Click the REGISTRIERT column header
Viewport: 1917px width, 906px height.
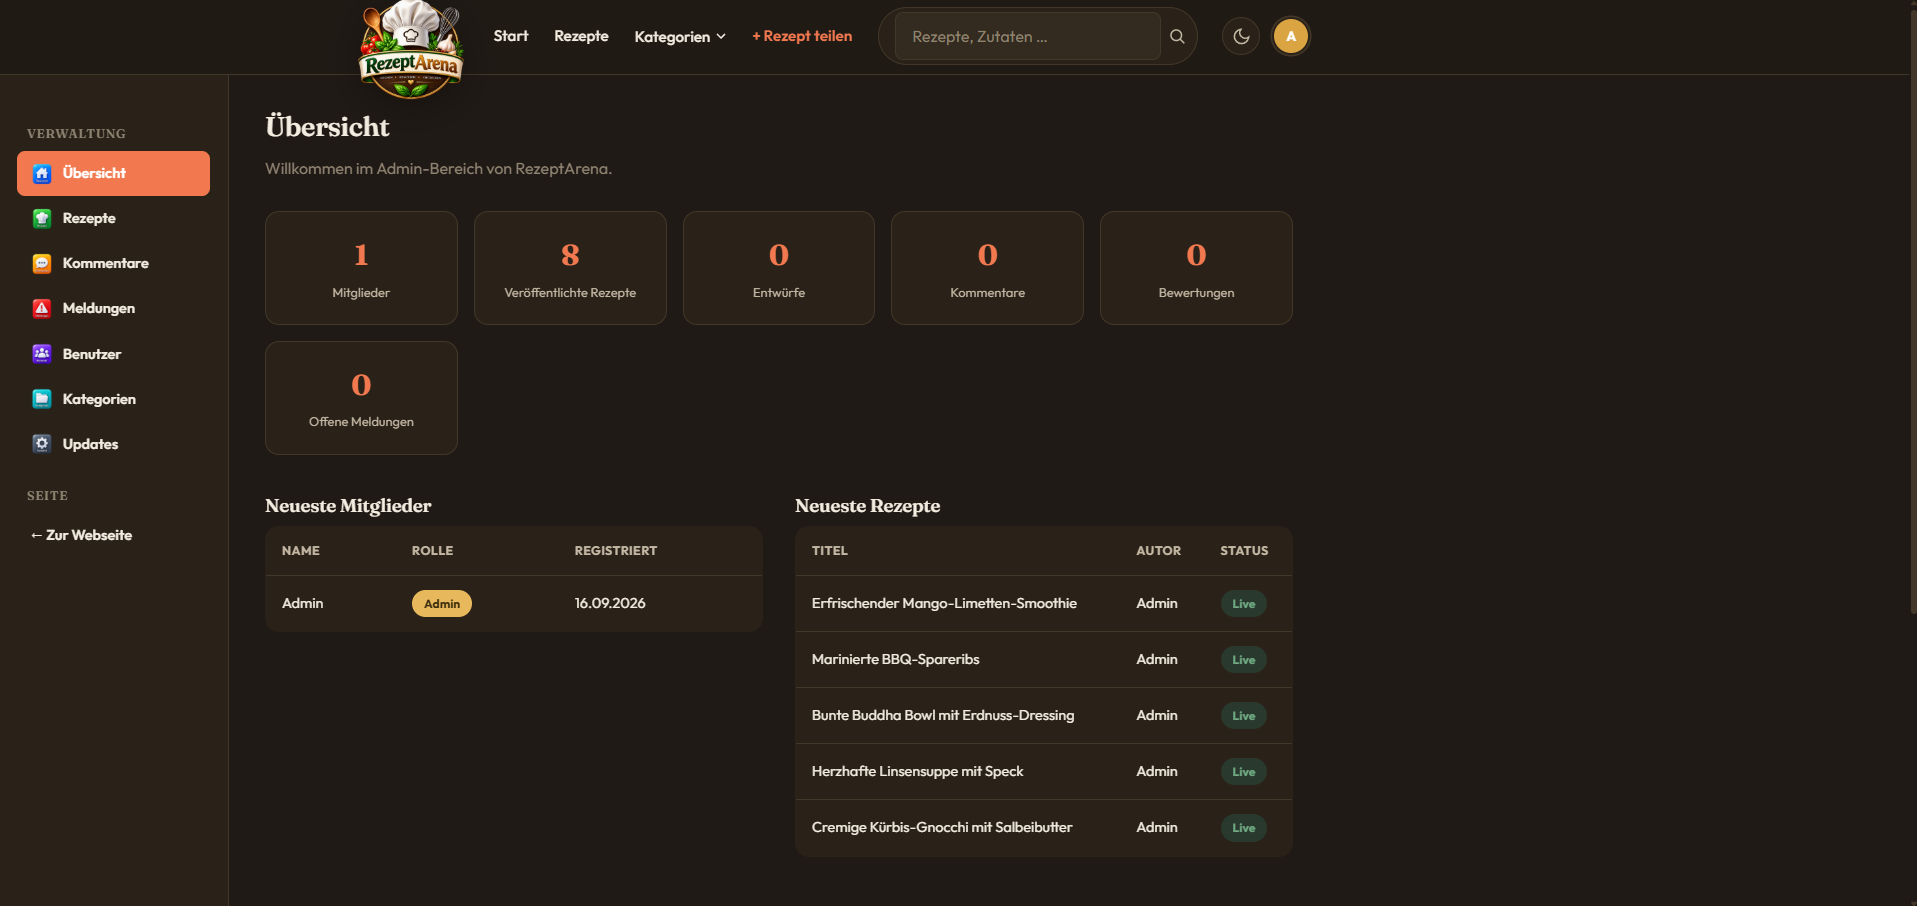tap(616, 551)
